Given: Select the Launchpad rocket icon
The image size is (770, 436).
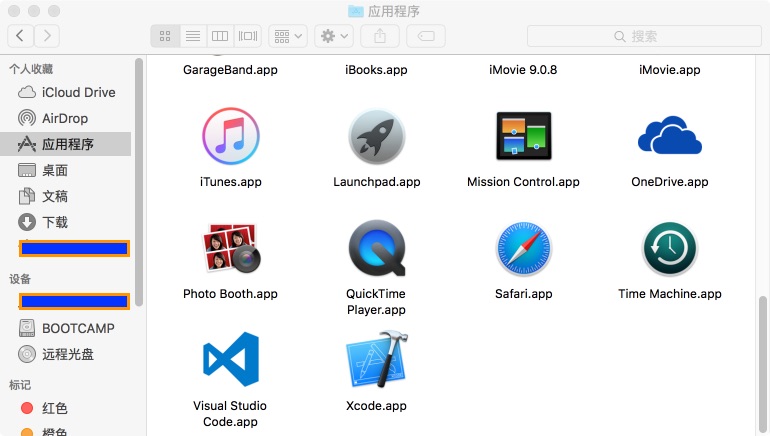Looking at the screenshot, I should 377,136.
